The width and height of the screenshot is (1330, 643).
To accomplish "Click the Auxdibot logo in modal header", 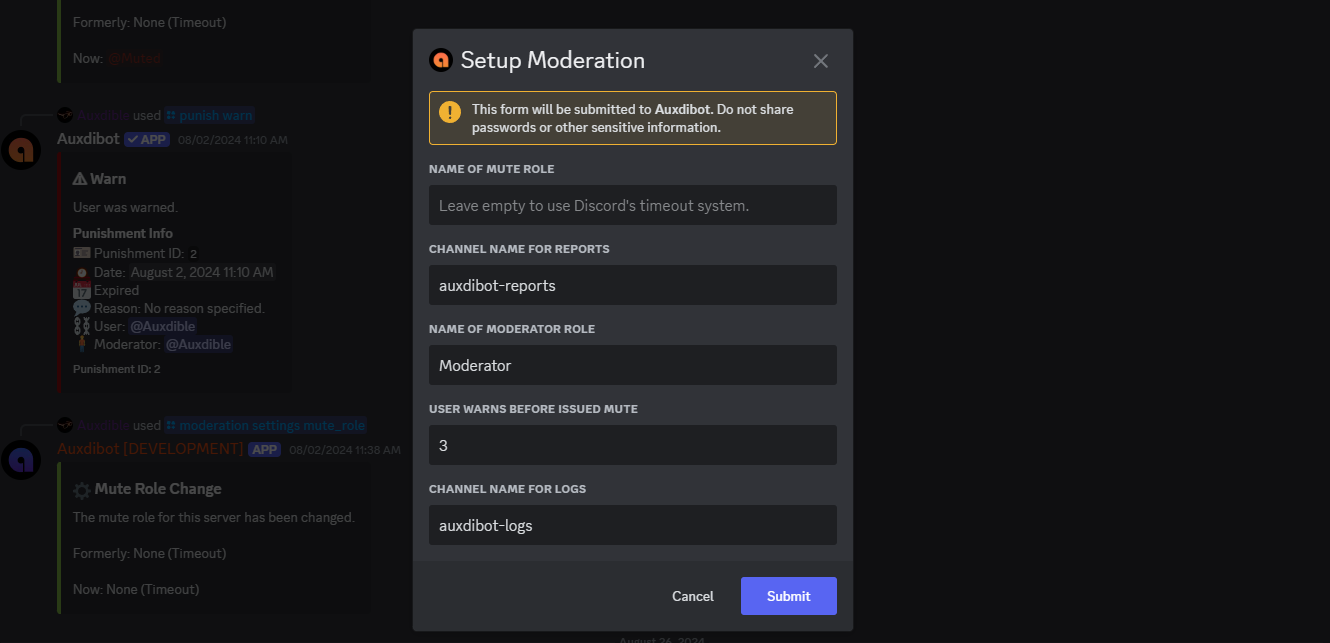I will (441, 60).
